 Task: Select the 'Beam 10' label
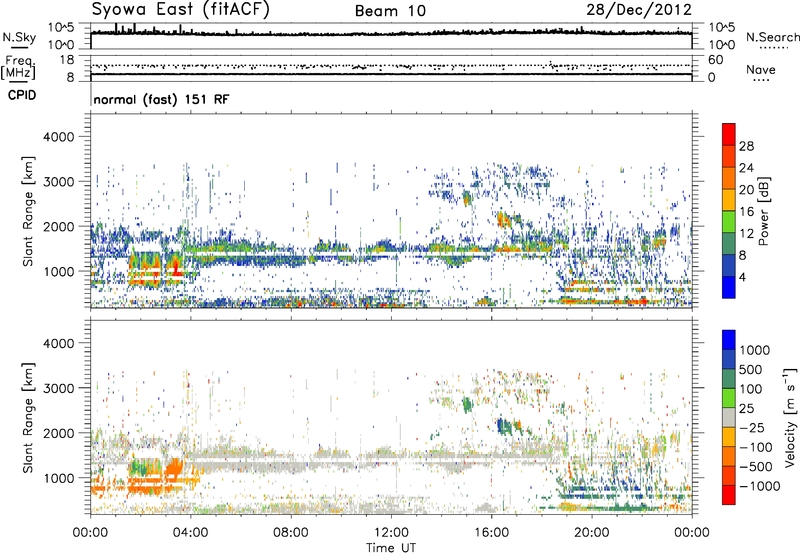point(390,11)
